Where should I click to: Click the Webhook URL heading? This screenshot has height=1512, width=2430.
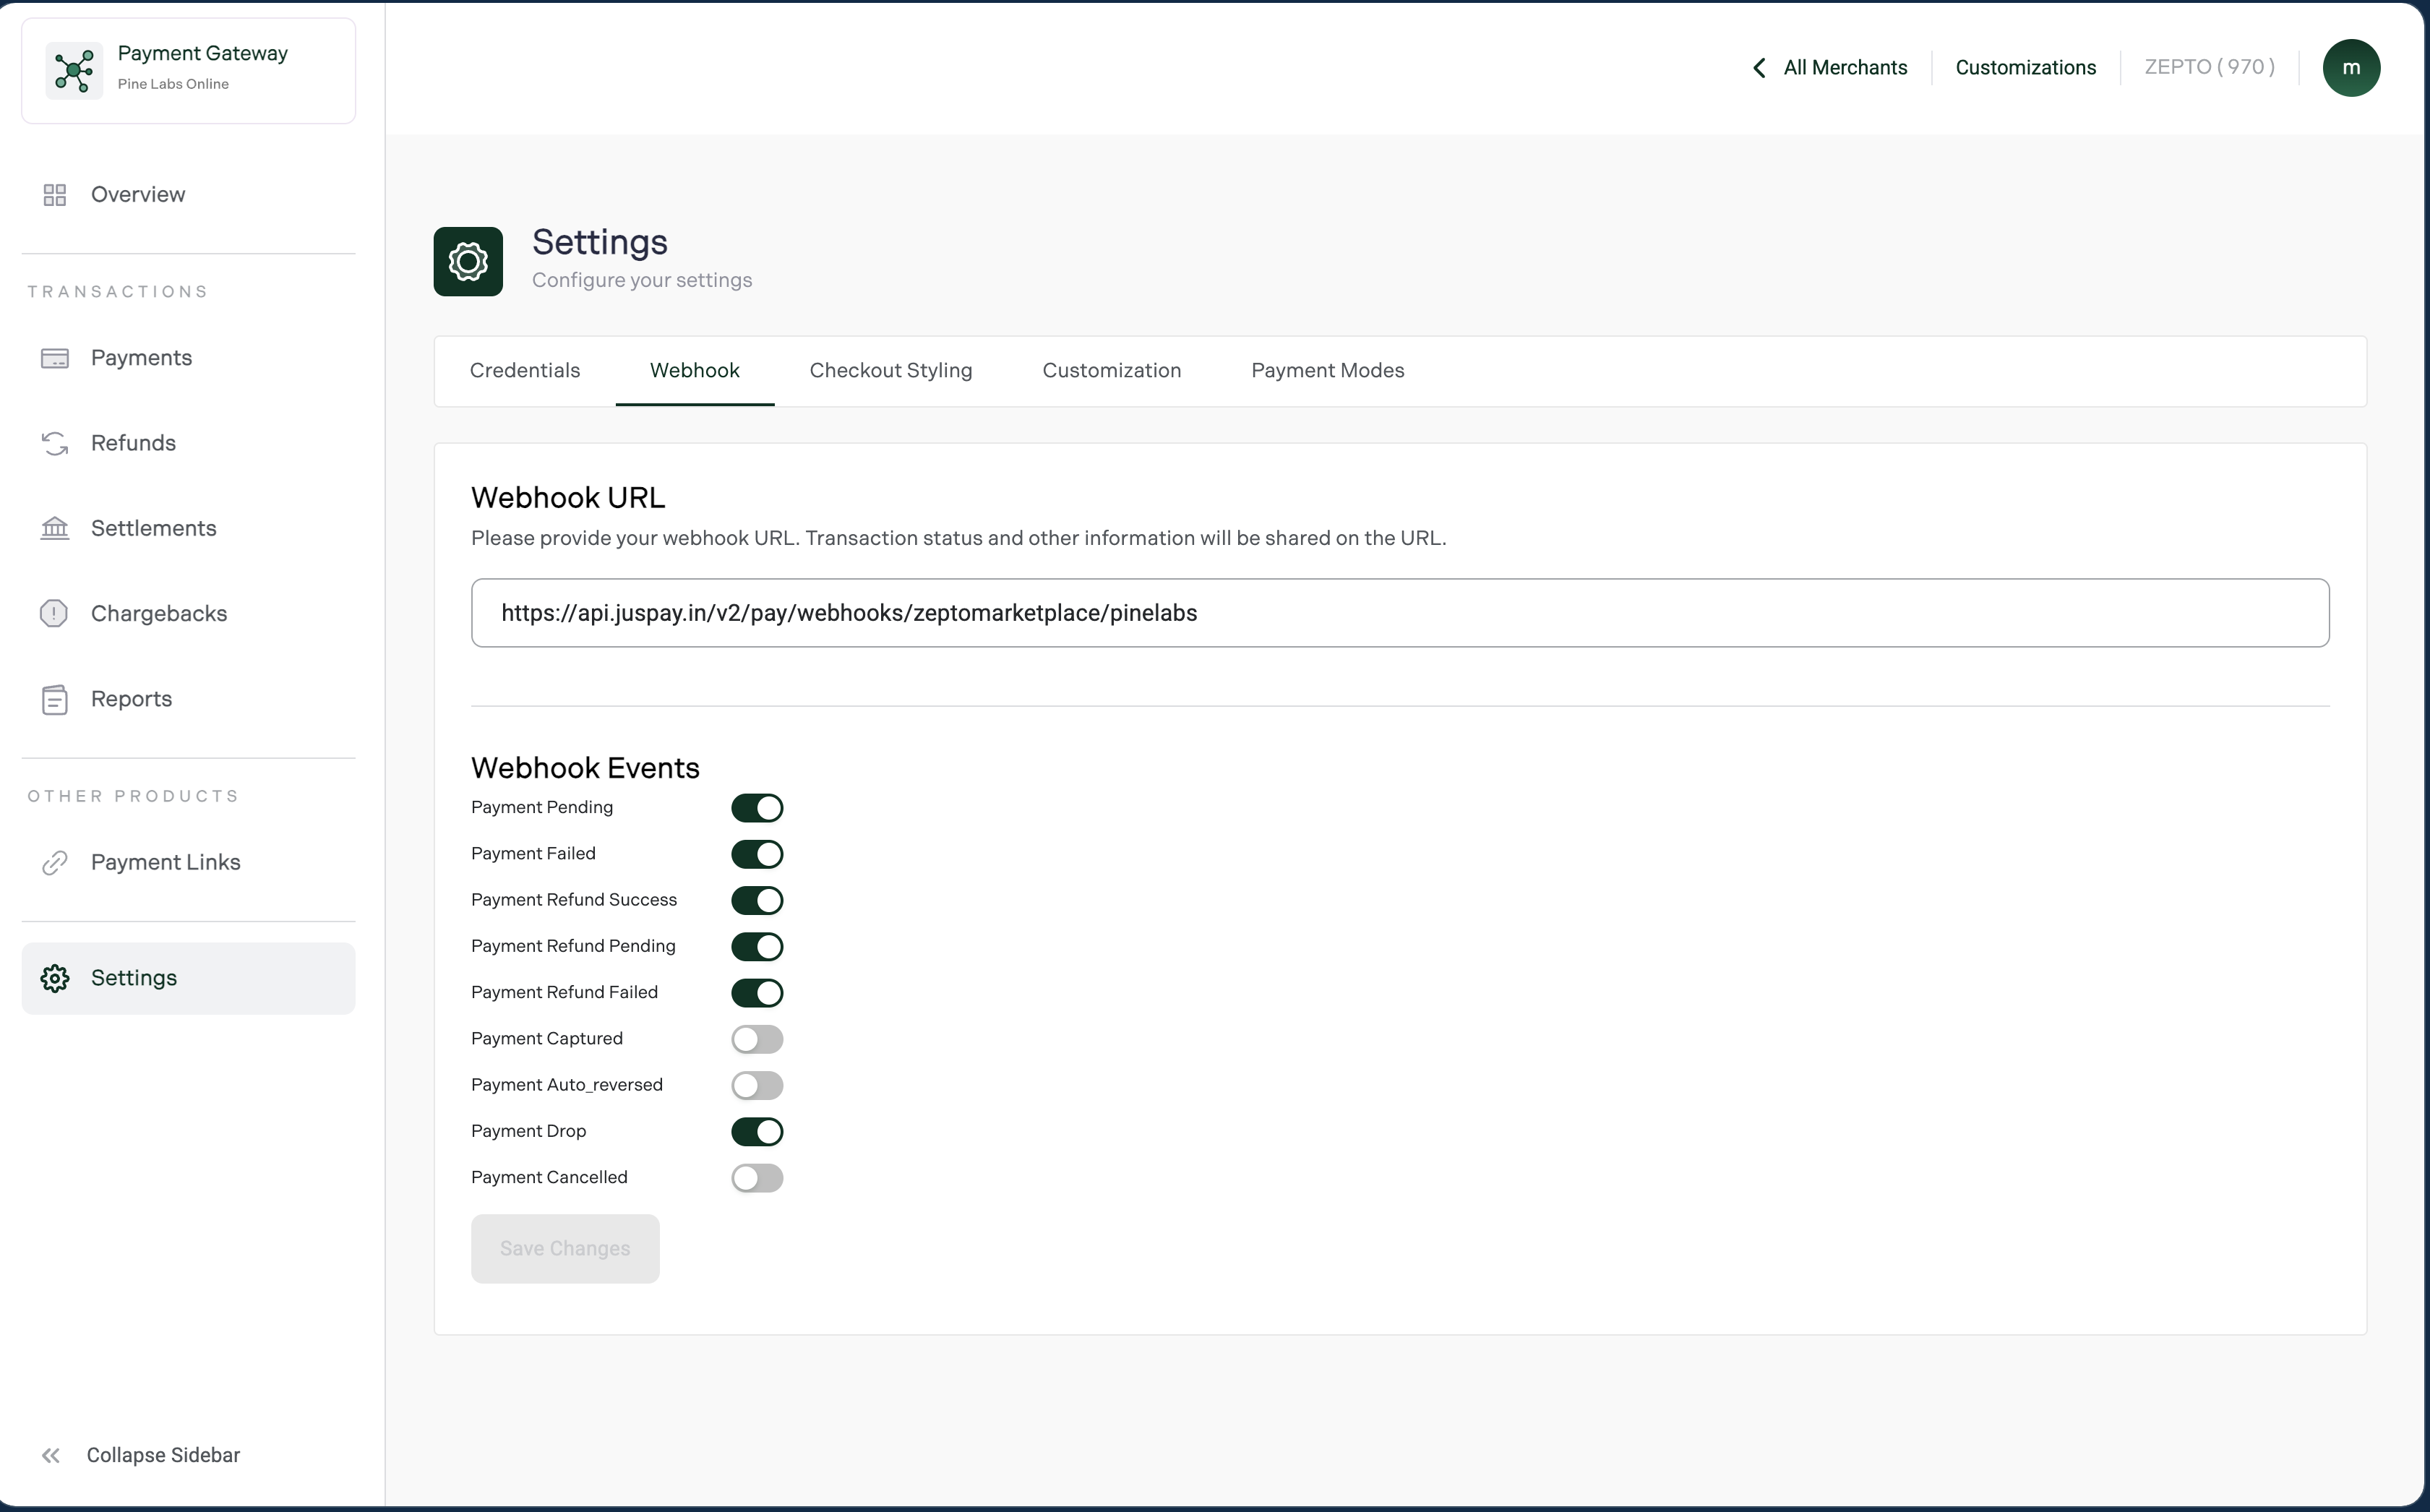click(568, 497)
